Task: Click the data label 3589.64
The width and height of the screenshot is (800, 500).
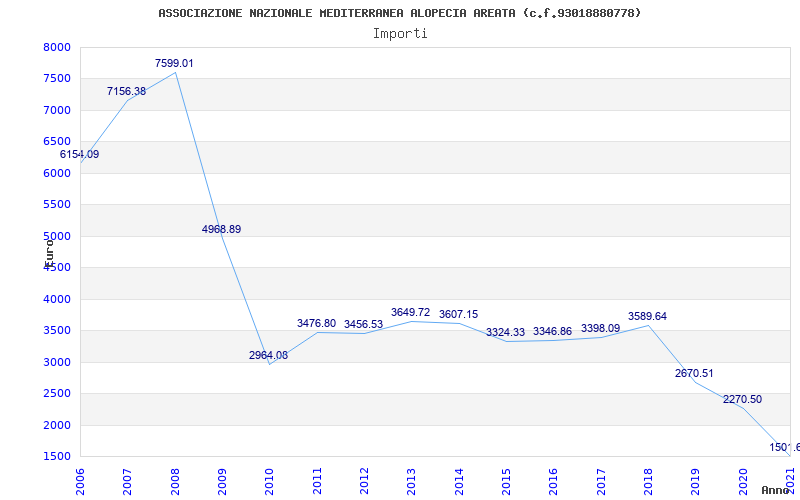Action: pyautogui.click(x=647, y=316)
